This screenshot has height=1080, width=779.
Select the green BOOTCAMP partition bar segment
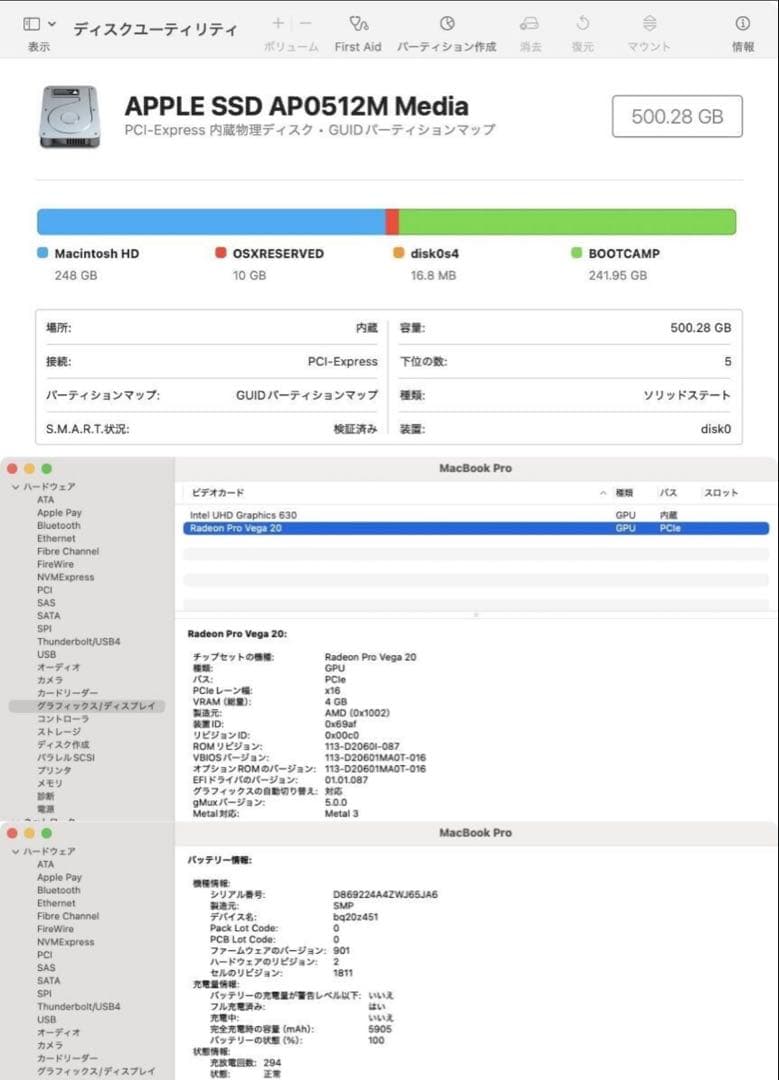click(568, 222)
